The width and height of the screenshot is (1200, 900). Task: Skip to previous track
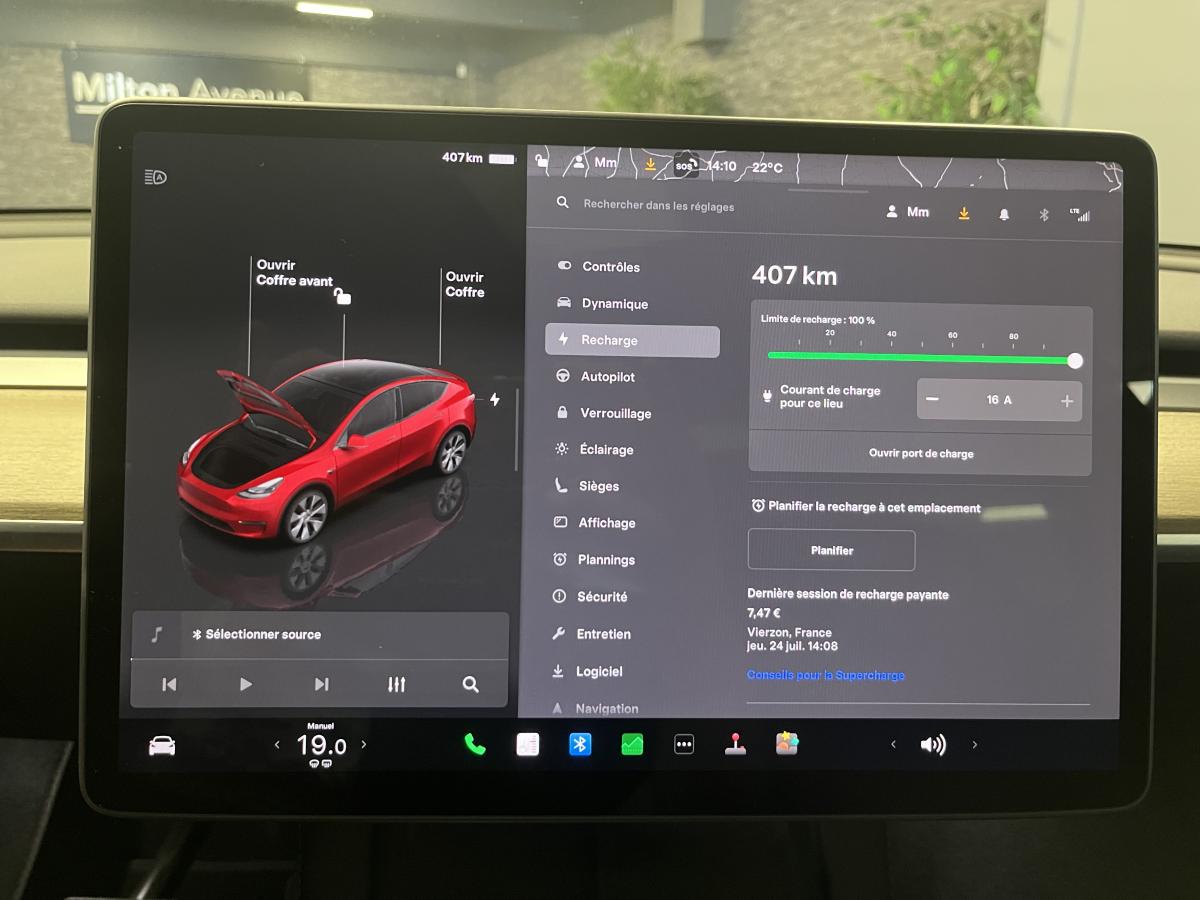169,684
